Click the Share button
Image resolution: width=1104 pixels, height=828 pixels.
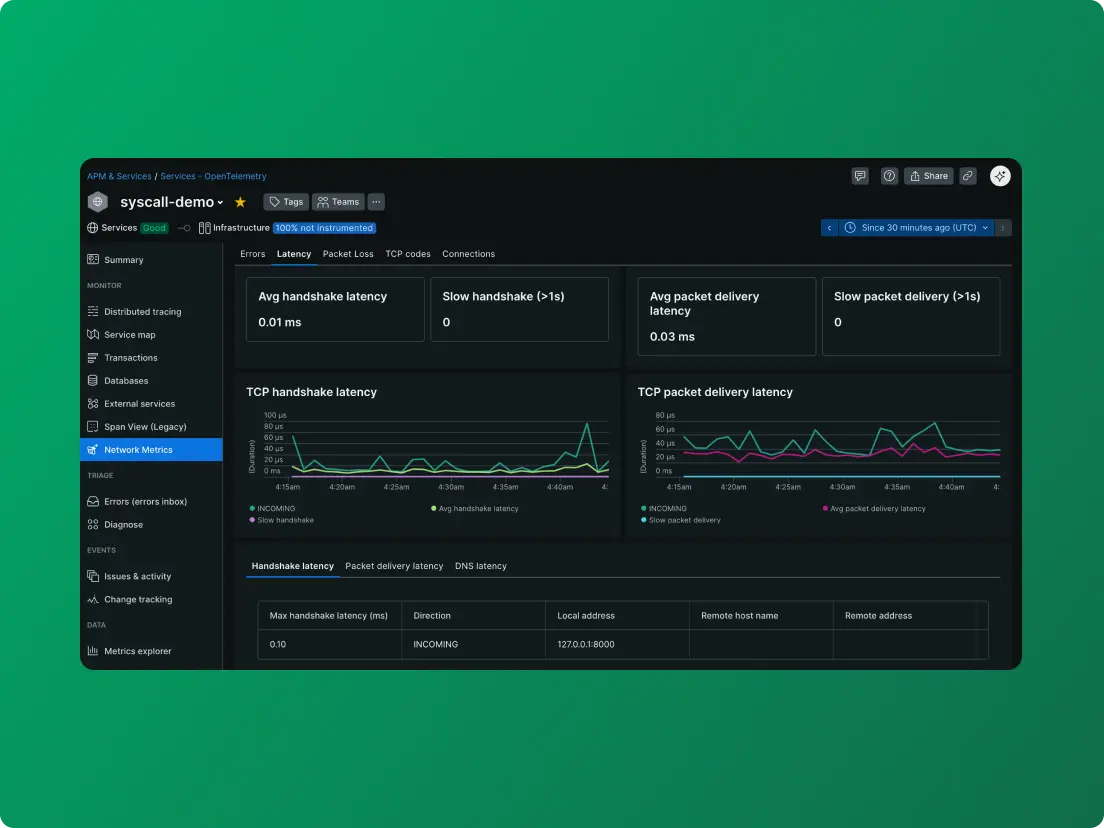pyautogui.click(x=928, y=176)
